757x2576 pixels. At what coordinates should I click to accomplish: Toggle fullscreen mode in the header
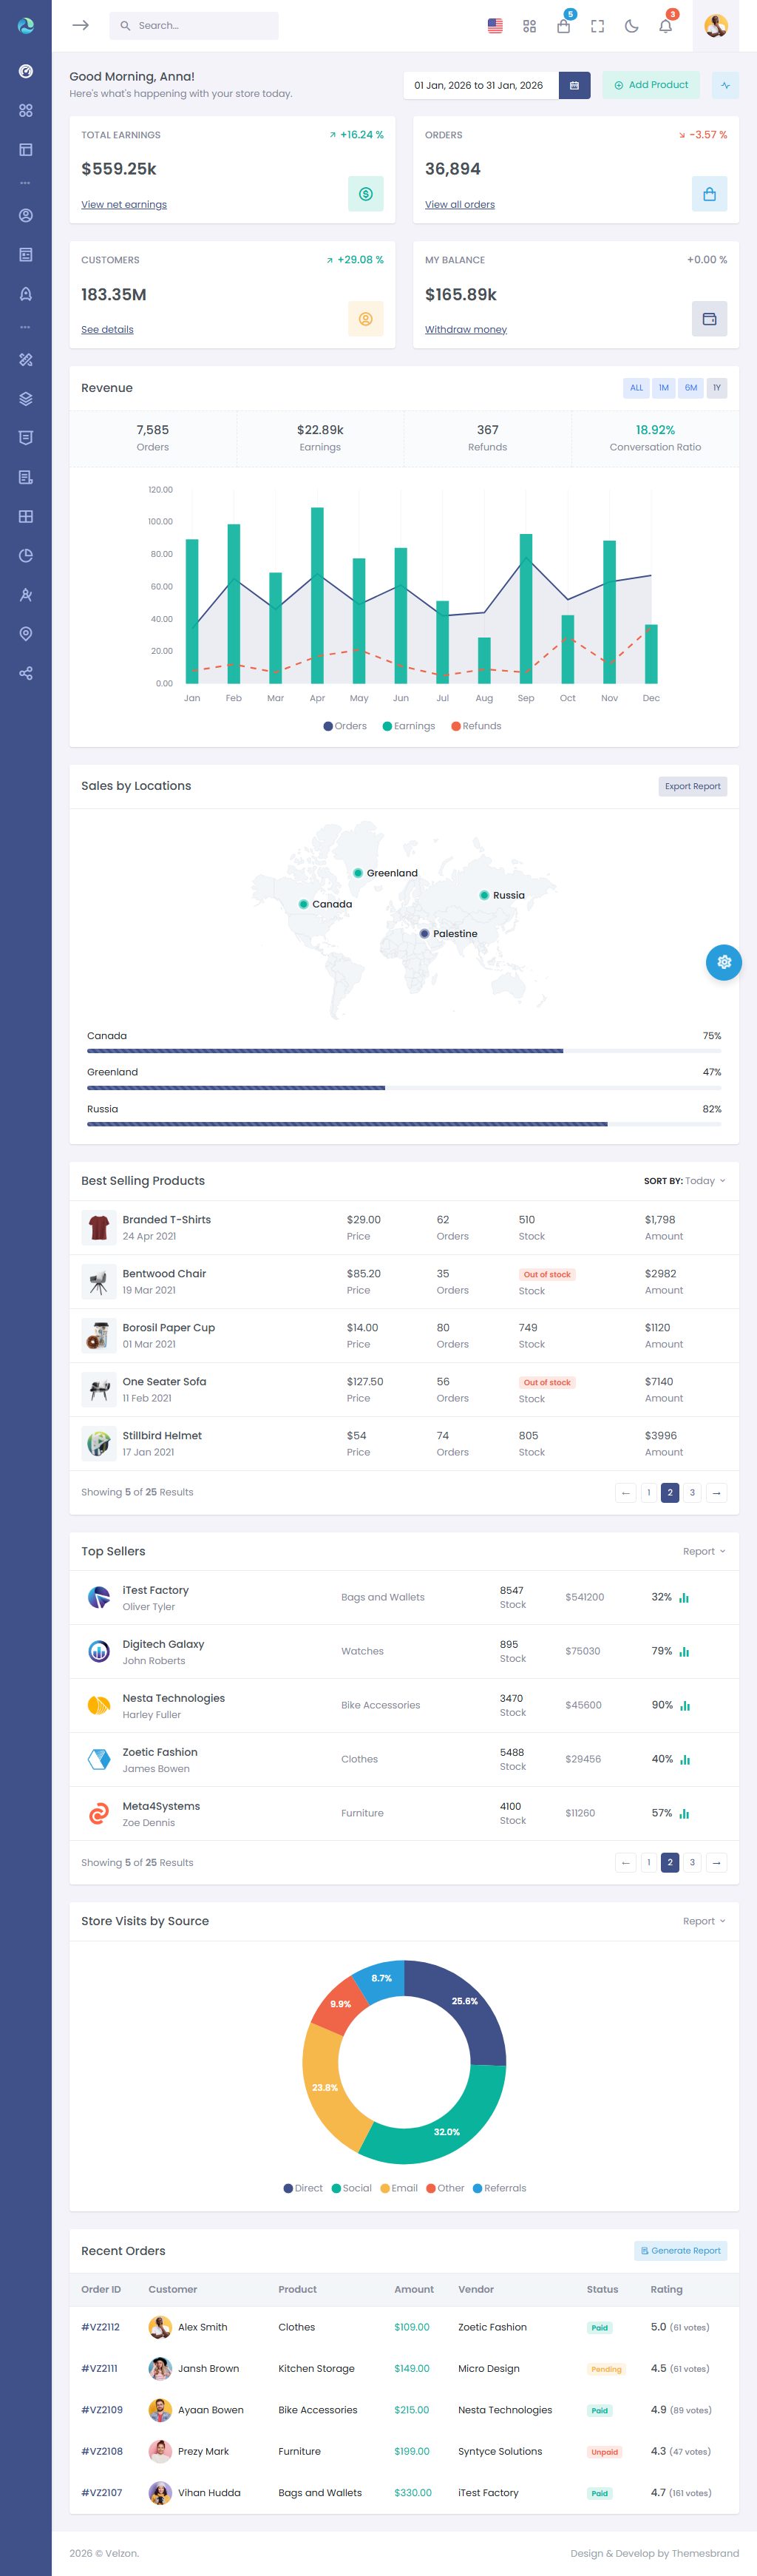pos(598,26)
